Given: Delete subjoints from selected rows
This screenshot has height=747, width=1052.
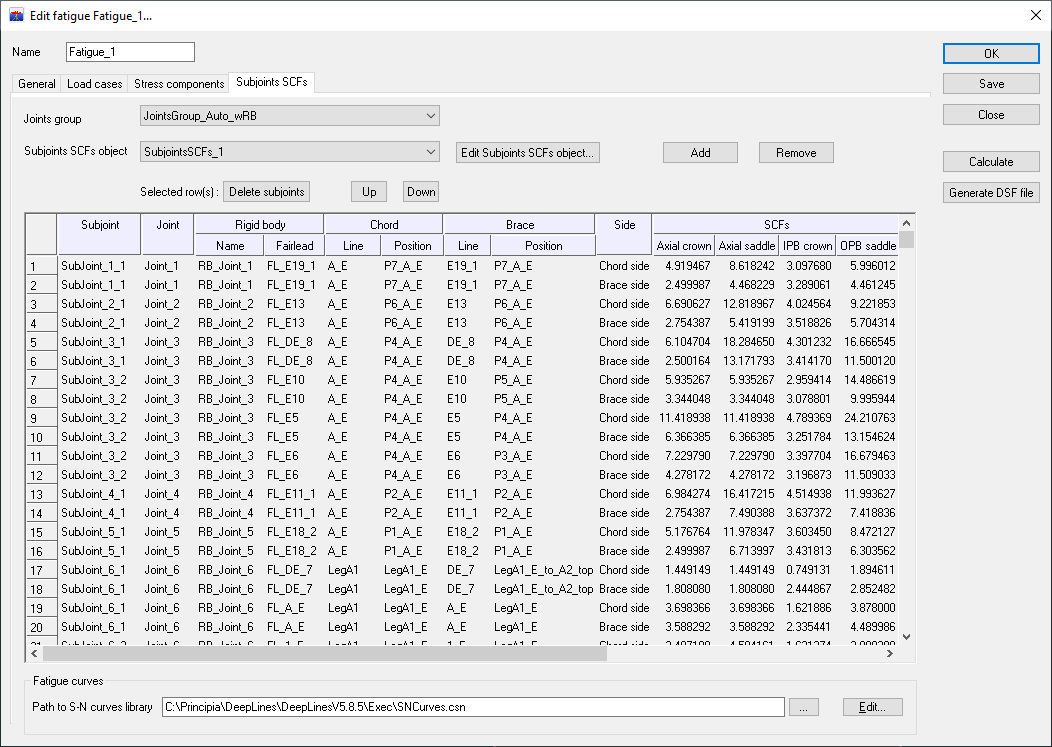Looking at the screenshot, I should pyautogui.click(x=266, y=192).
